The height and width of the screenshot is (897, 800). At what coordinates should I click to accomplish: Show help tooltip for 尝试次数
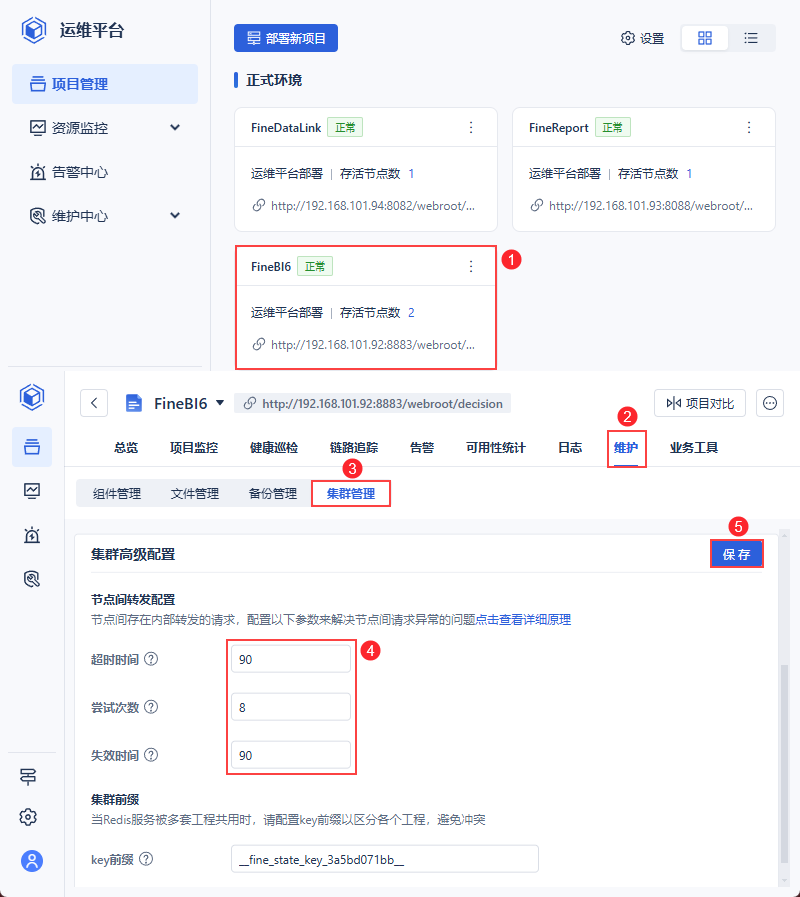[x=151, y=707]
